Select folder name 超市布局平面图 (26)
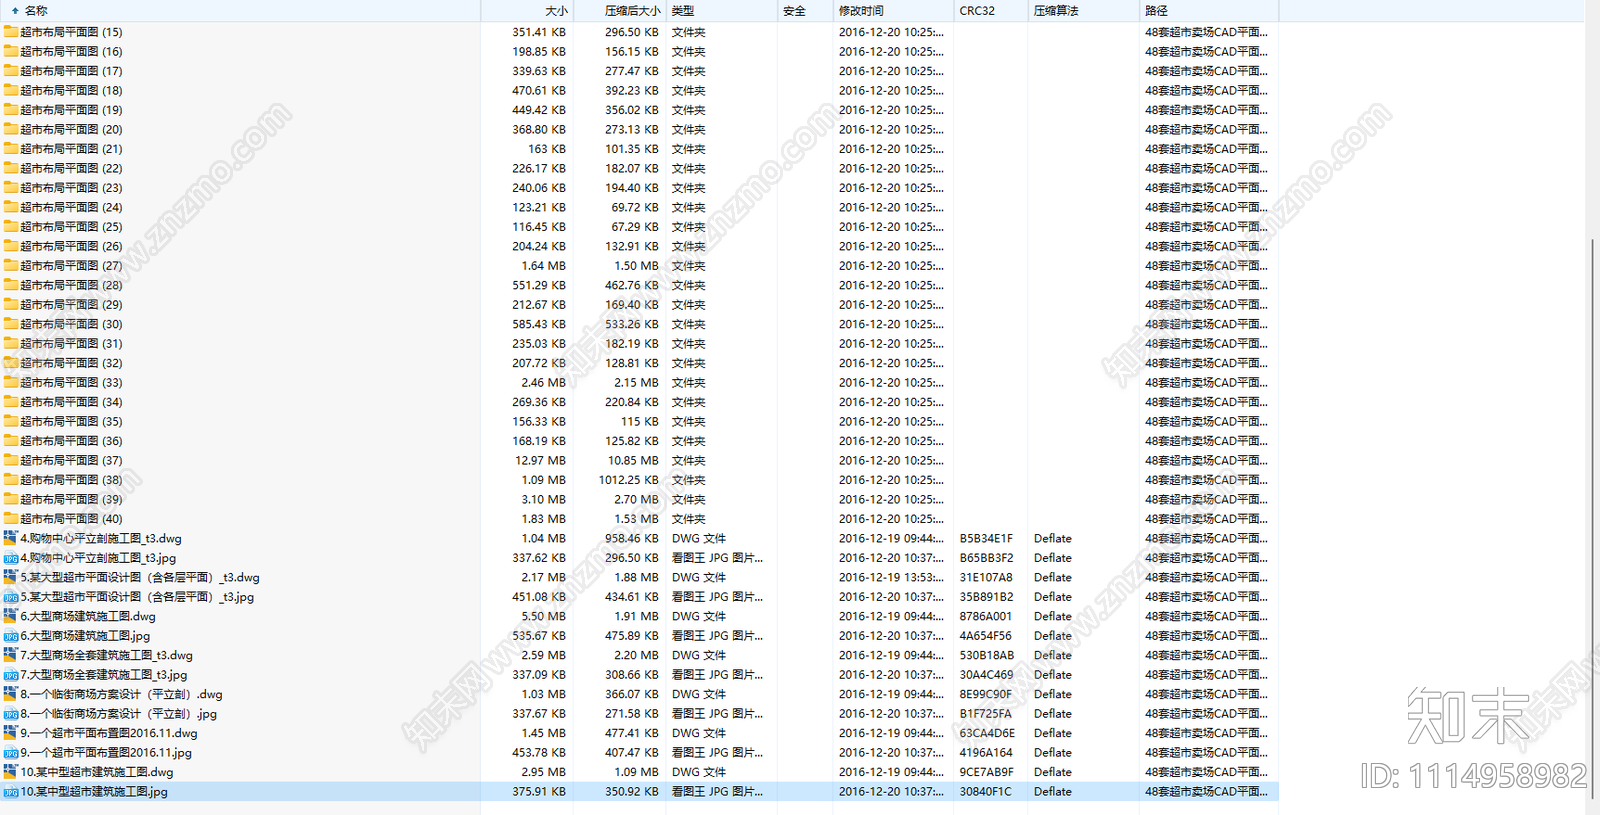This screenshot has width=1600, height=815. click(71, 246)
